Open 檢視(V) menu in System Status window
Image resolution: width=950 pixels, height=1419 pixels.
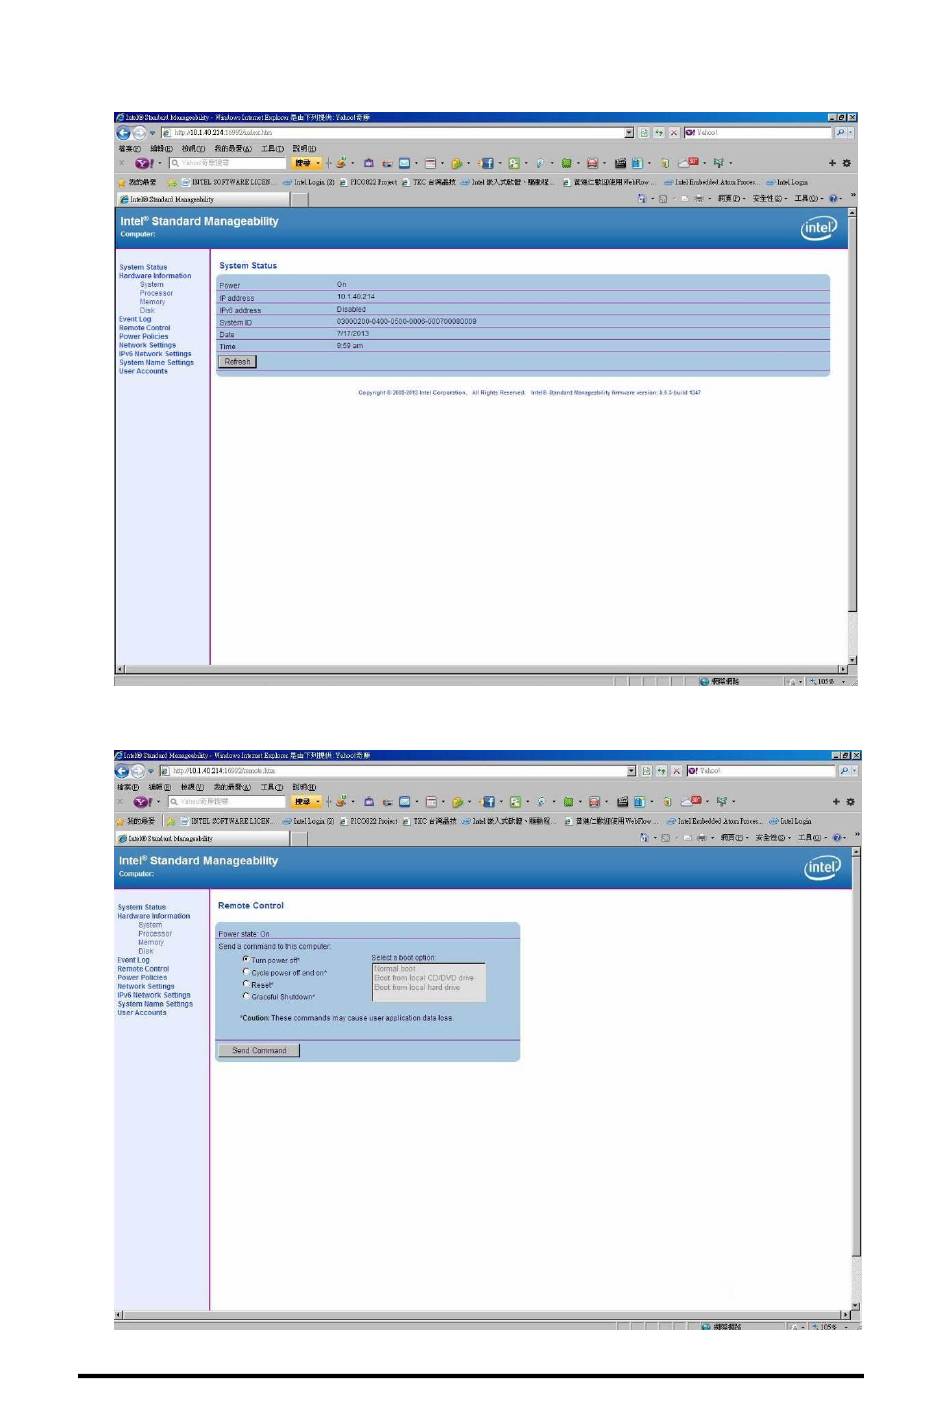(x=193, y=148)
